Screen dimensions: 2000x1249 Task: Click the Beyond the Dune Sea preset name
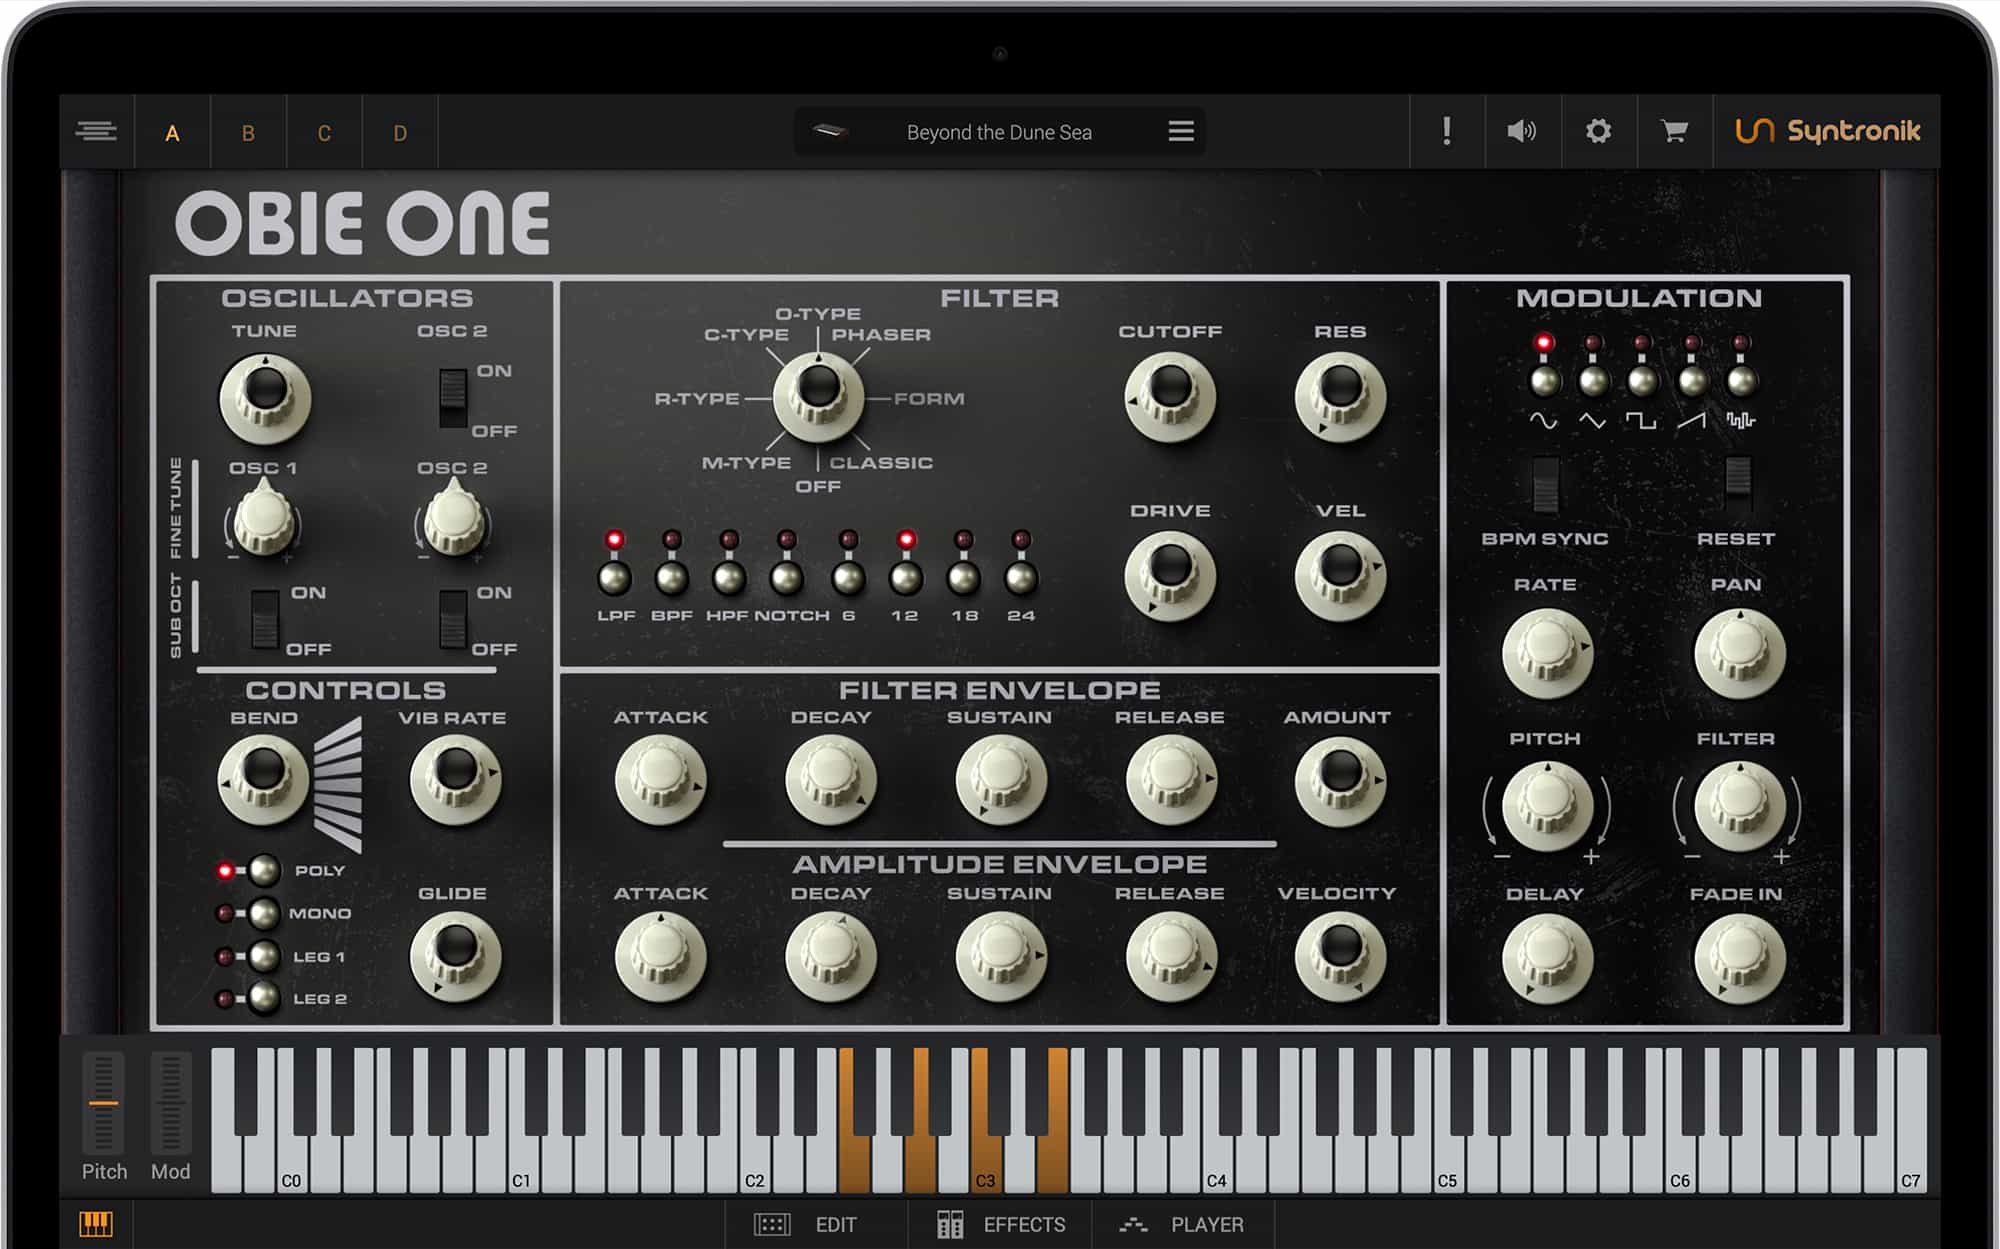coord(999,132)
